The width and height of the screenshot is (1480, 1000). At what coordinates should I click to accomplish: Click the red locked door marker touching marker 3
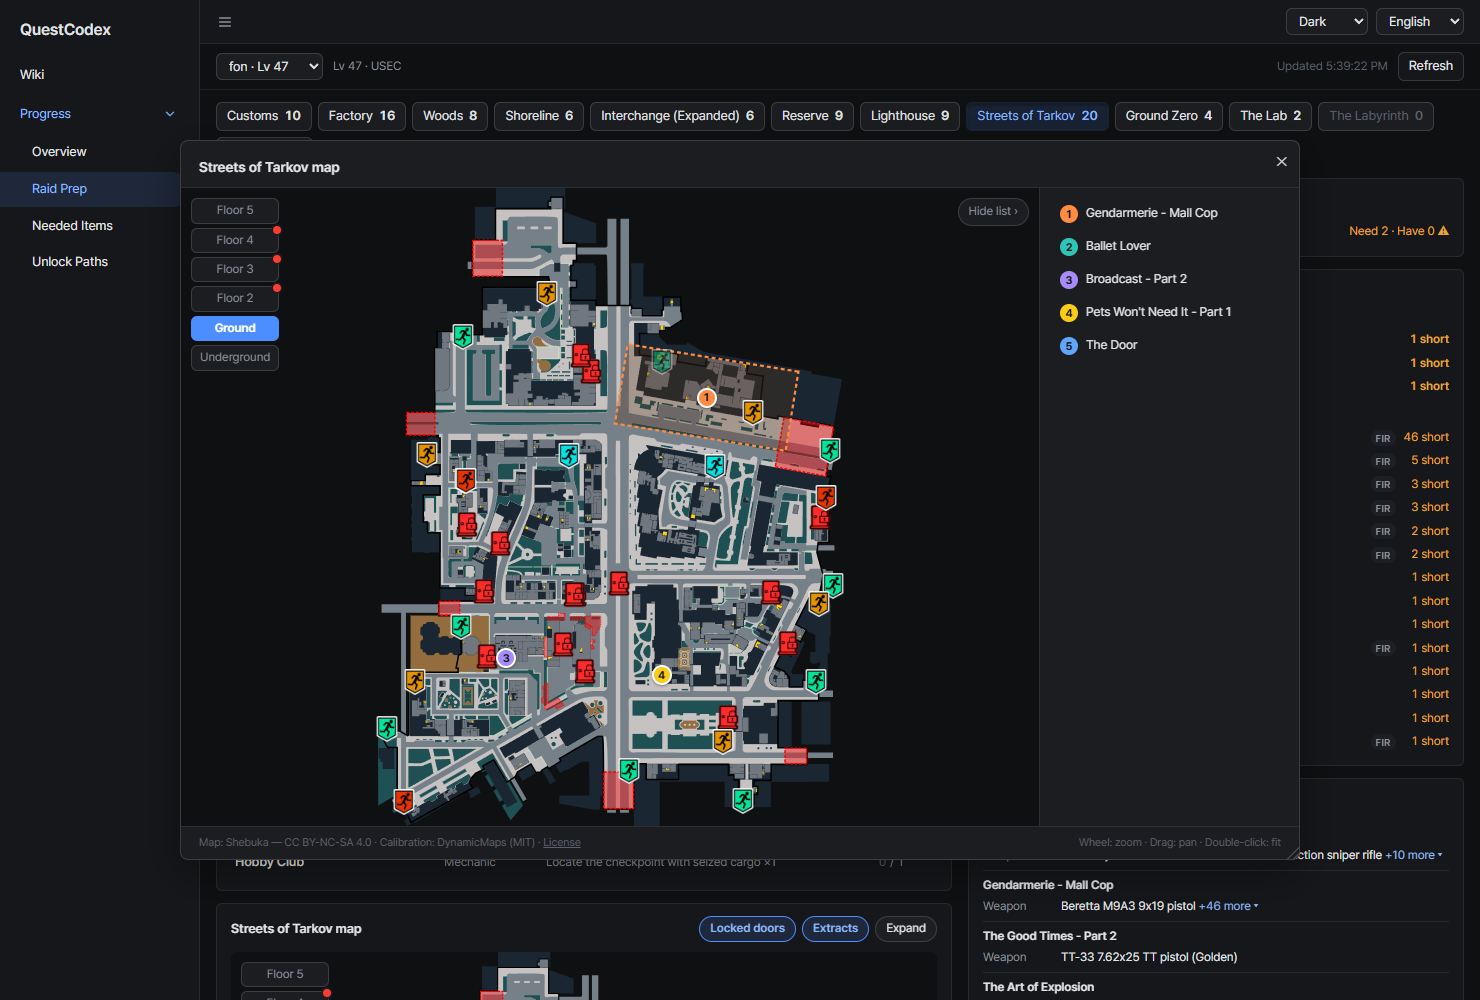point(487,656)
